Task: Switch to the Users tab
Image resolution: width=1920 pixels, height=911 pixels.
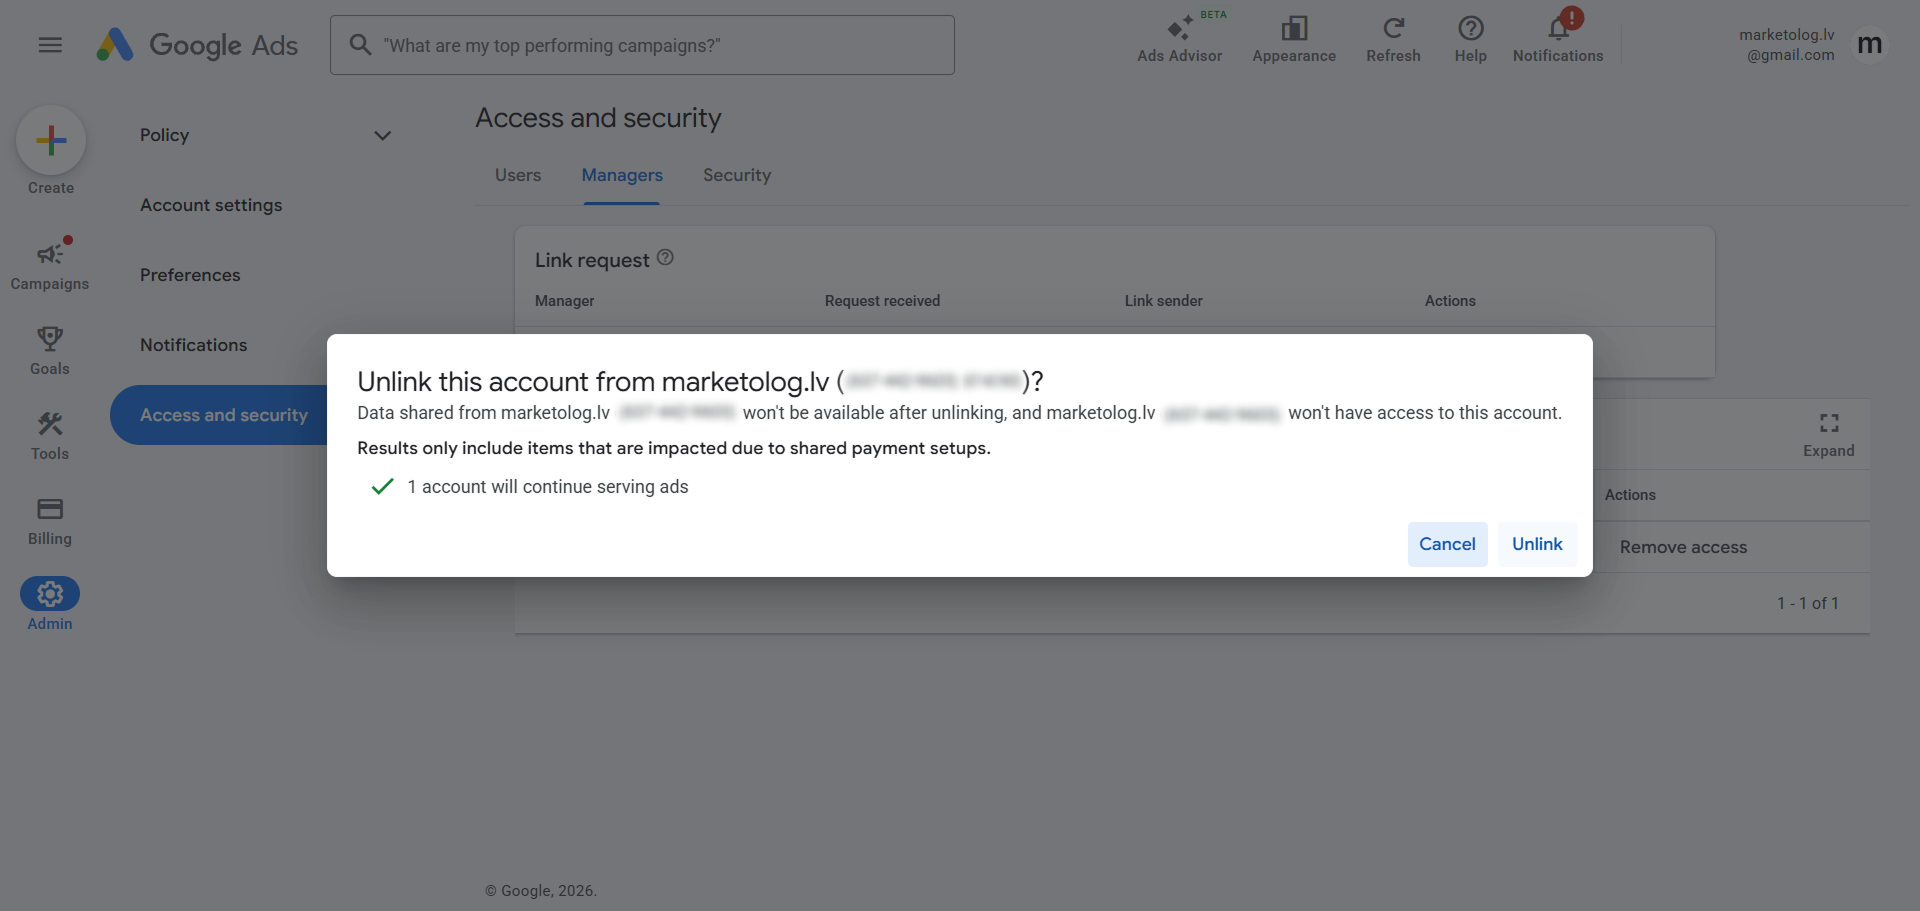Action: 518,175
